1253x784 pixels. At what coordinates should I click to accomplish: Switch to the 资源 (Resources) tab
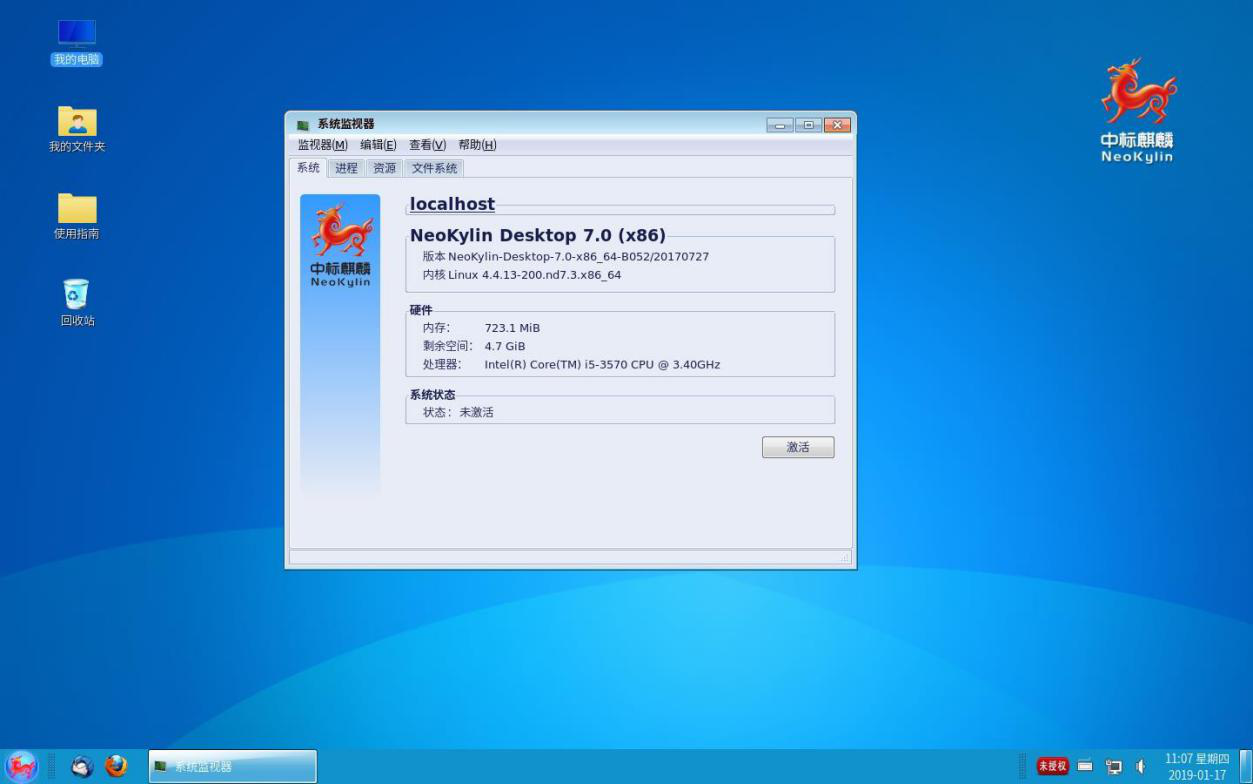(384, 169)
